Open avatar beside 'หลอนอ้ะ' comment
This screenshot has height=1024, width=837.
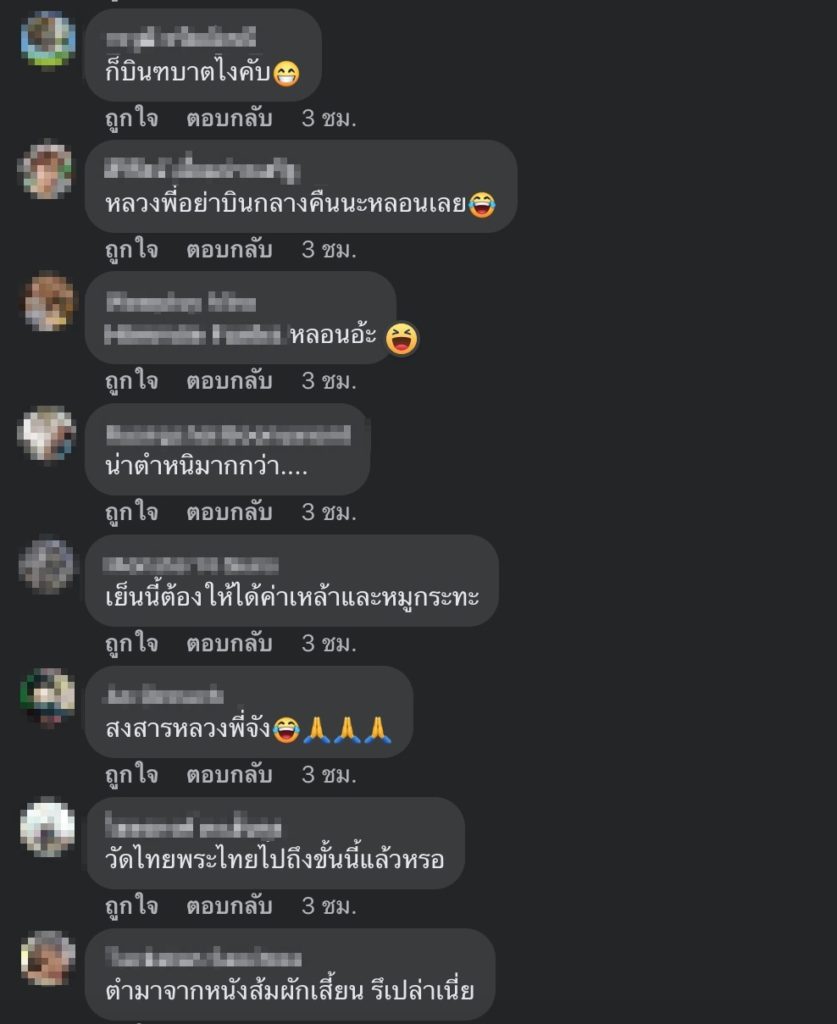point(48,302)
